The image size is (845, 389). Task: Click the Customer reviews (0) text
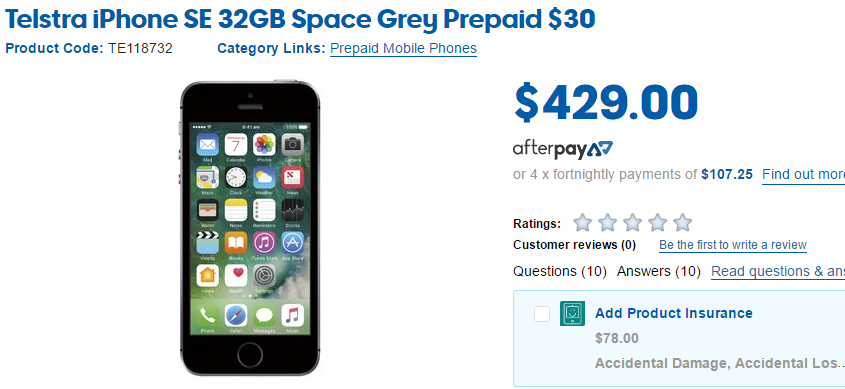click(574, 245)
